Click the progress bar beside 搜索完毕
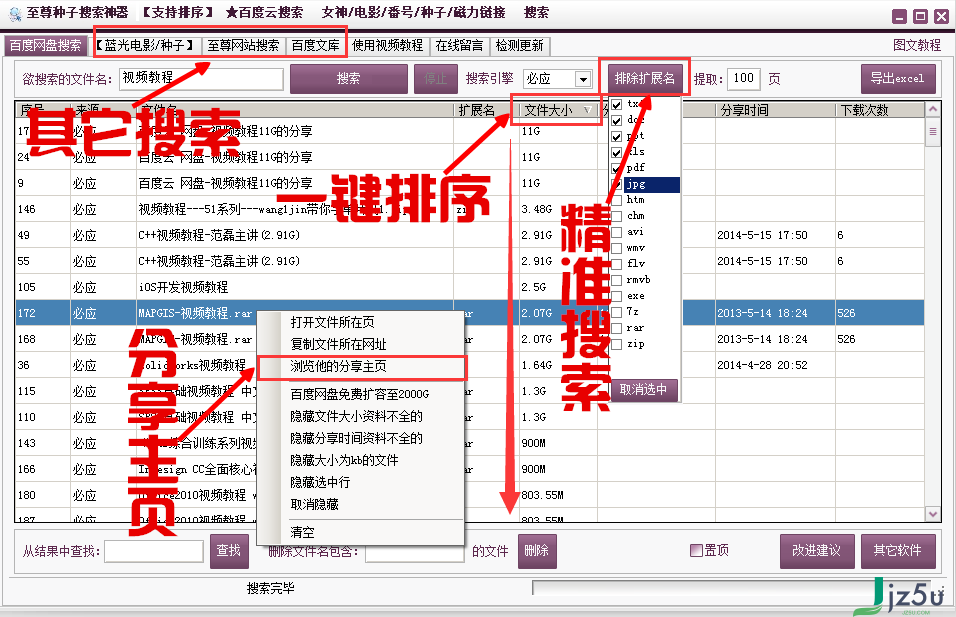The image size is (956, 617). point(732,588)
